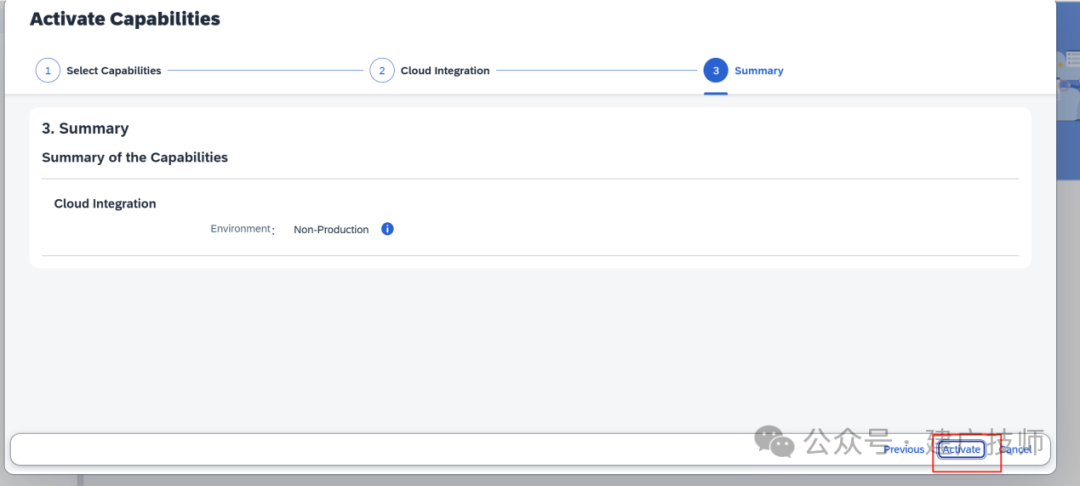Screen dimensions: 1080x486
Task: Click the info icon beside Non-Production
Action: [x=387, y=229]
